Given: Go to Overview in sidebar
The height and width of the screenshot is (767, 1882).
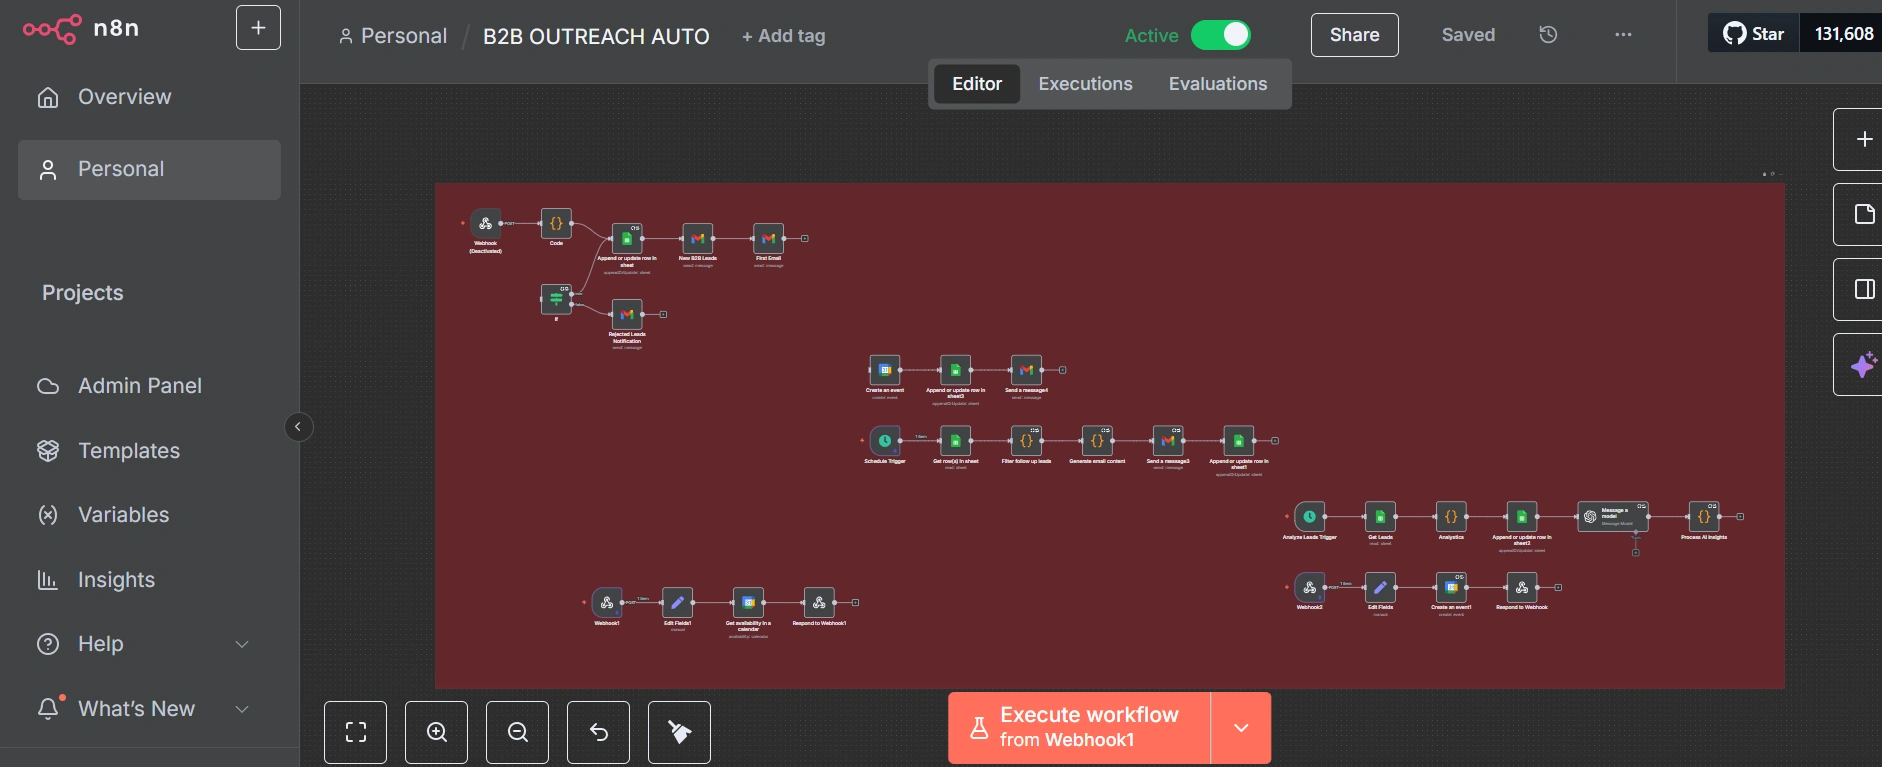Looking at the screenshot, I should 149,97.
